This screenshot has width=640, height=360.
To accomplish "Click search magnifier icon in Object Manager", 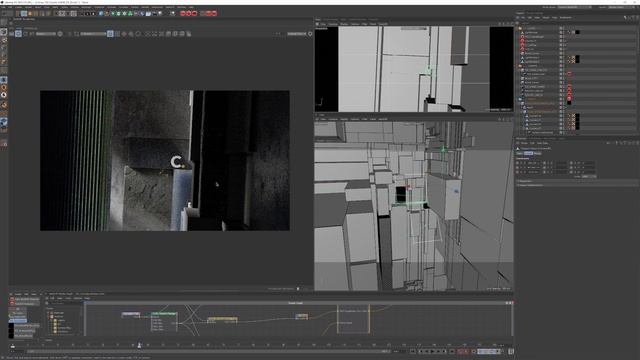I will pyautogui.click(x=625, y=18).
